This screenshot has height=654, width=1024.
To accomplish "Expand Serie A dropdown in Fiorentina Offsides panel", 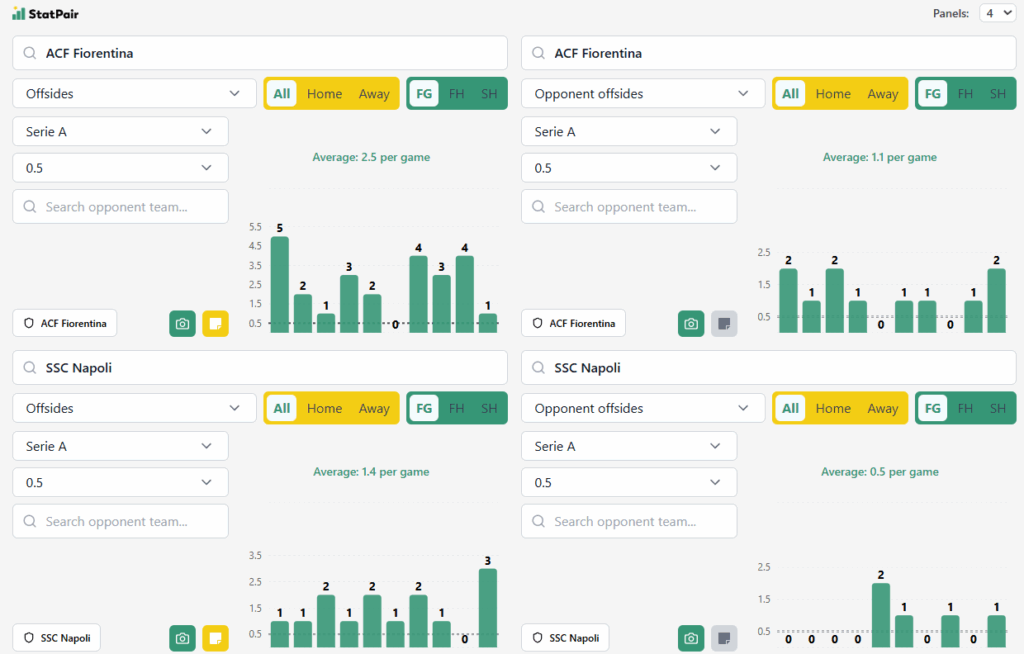I will point(120,131).
